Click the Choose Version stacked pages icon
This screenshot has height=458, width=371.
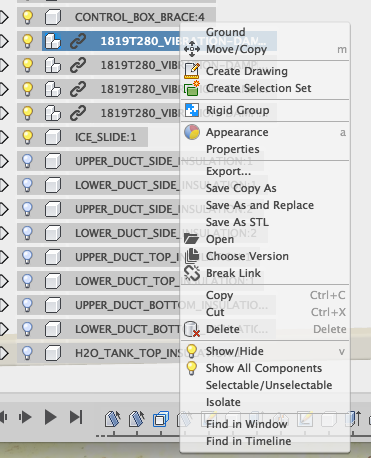coord(192,256)
